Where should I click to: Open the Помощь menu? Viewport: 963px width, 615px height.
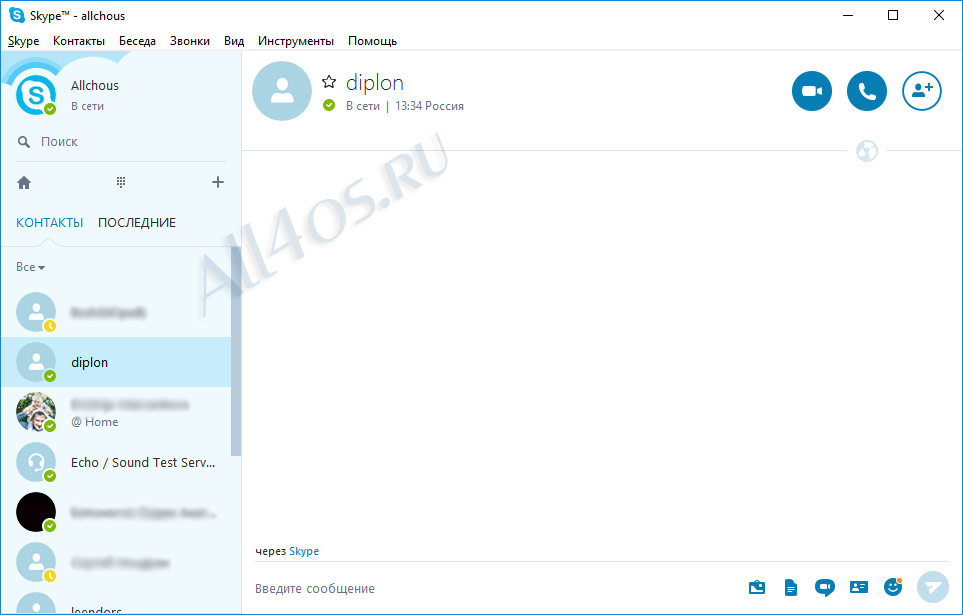click(372, 41)
